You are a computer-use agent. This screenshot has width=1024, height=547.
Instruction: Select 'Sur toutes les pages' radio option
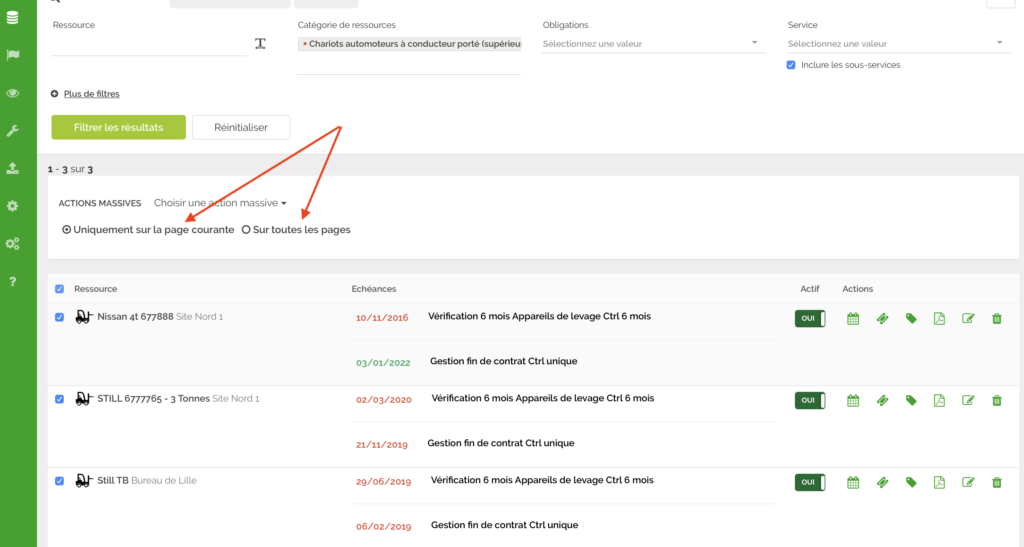247,230
